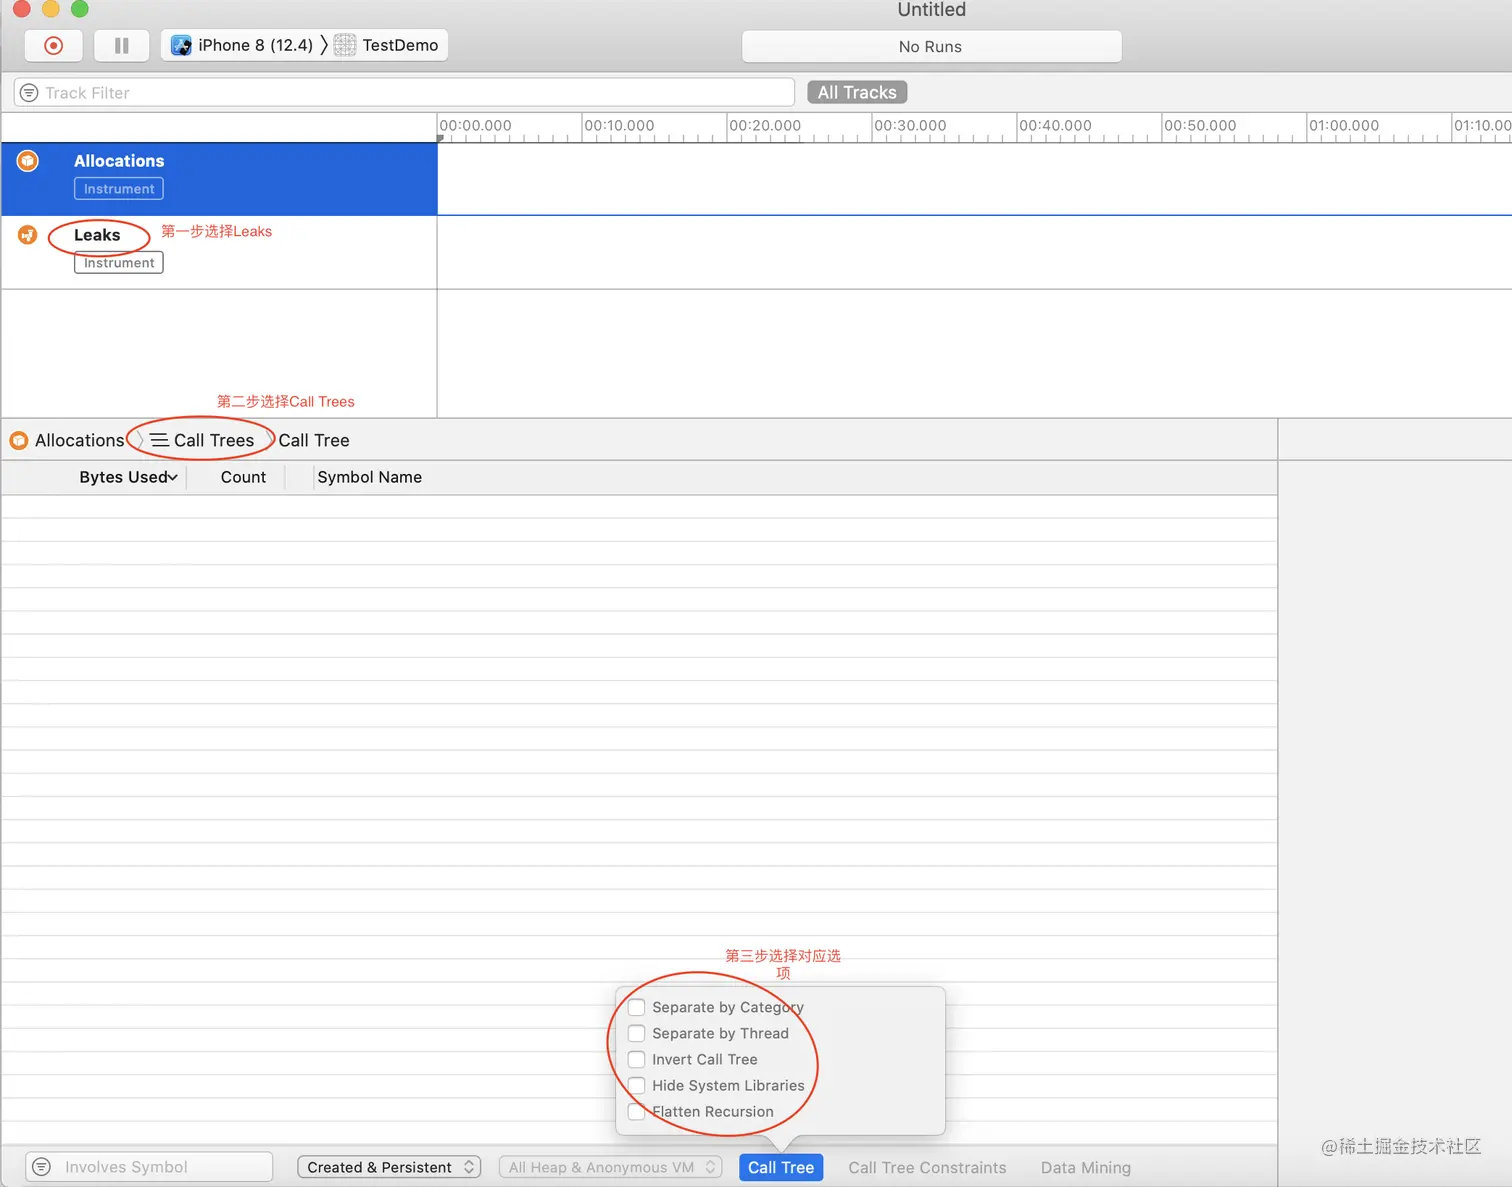Click the Call Tree options button
The image size is (1512, 1187).
pyautogui.click(x=781, y=1167)
